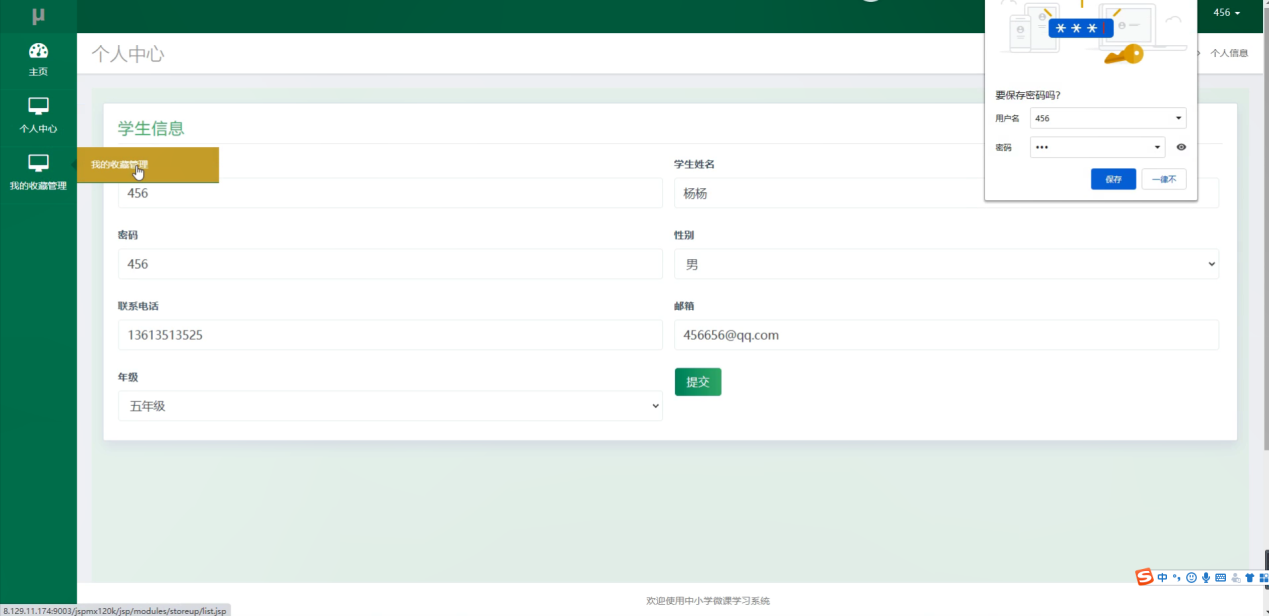Open 个人中心 monitor icon in sidebar

pyautogui.click(x=38, y=106)
